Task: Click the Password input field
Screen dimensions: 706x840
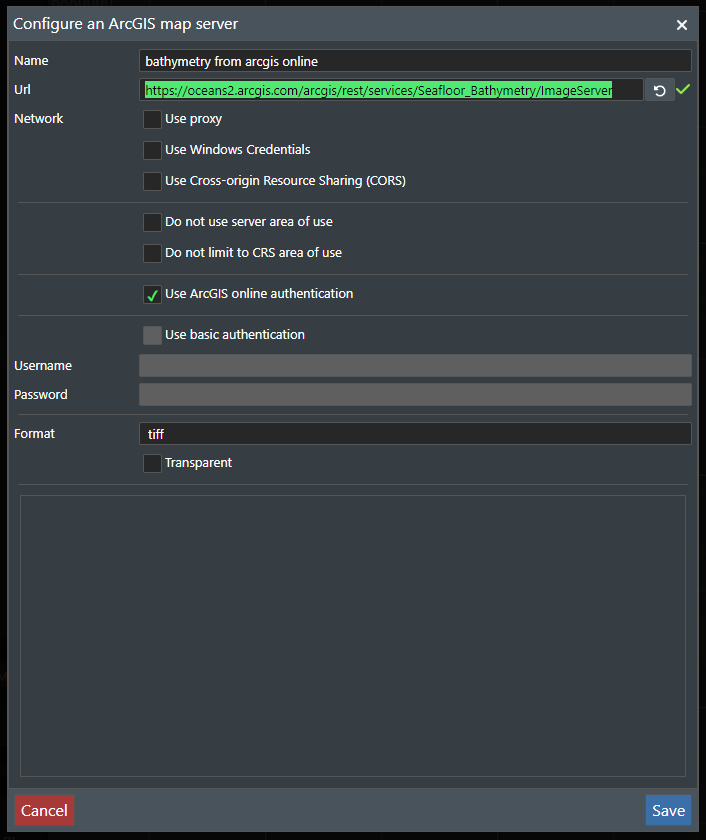Action: coord(415,394)
